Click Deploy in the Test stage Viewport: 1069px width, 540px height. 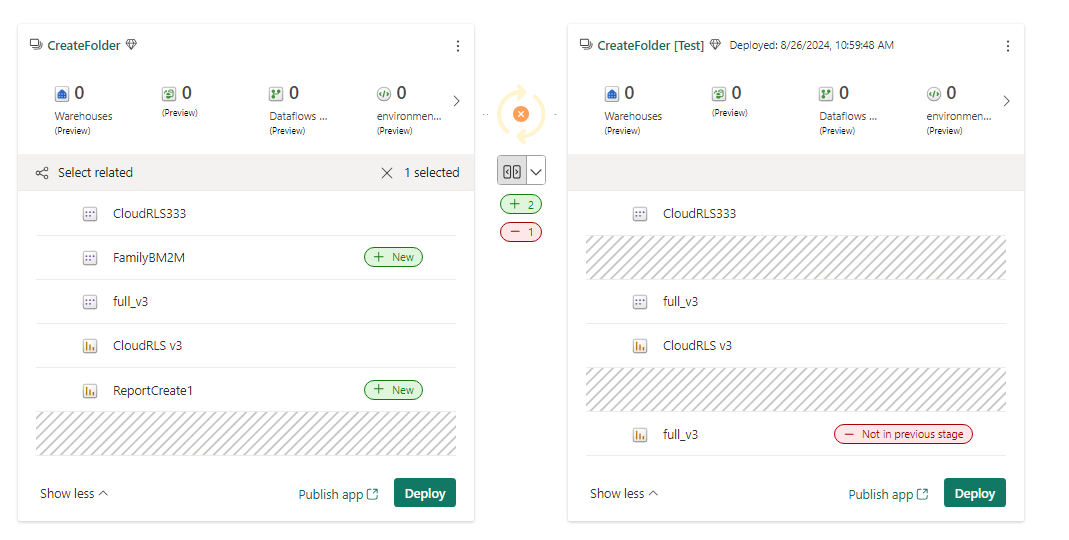[x=974, y=493]
